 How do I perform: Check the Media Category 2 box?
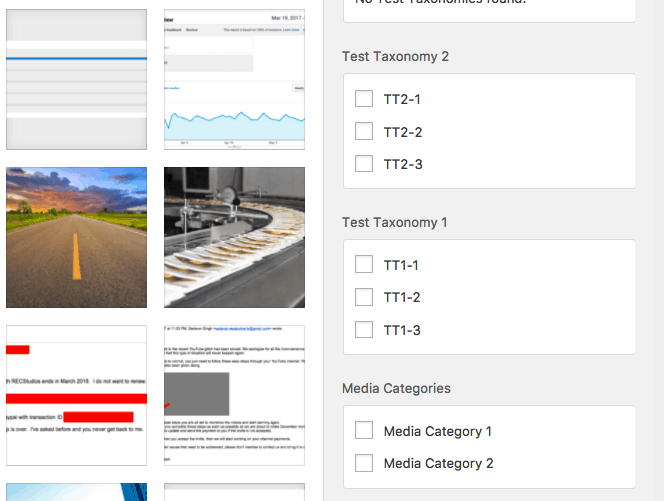(x=364, y=463)
